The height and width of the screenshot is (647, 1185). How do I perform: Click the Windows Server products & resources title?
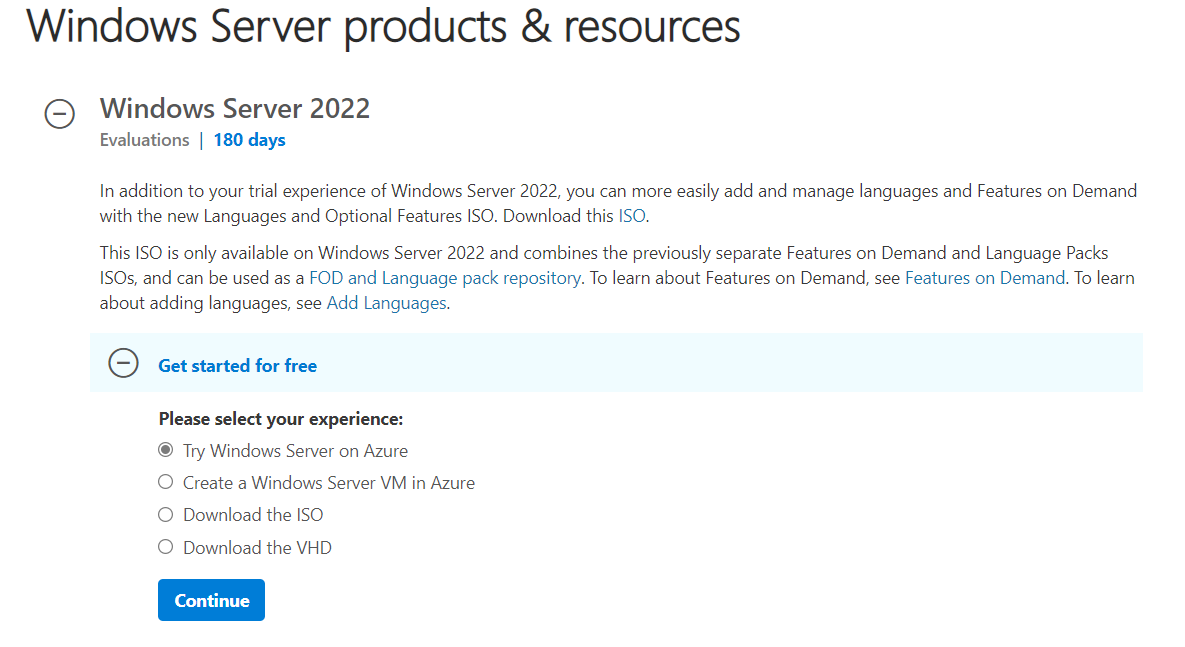coord(383,27)
